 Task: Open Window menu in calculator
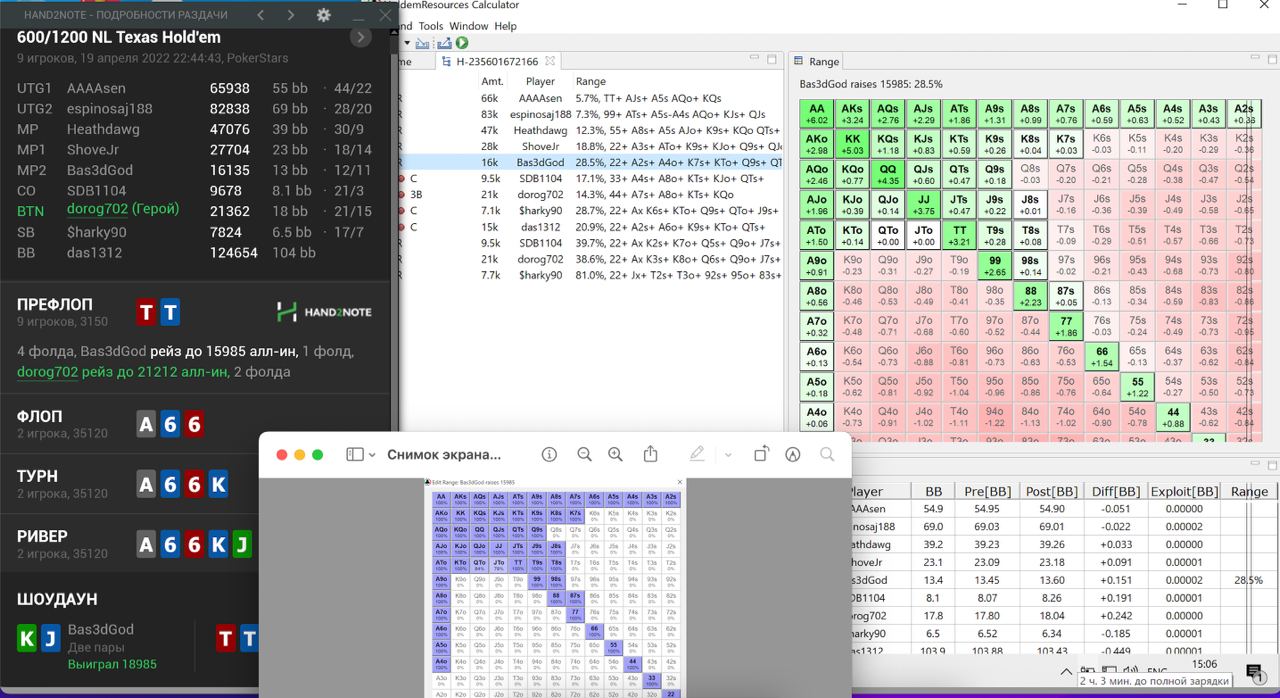pos(469,26)
